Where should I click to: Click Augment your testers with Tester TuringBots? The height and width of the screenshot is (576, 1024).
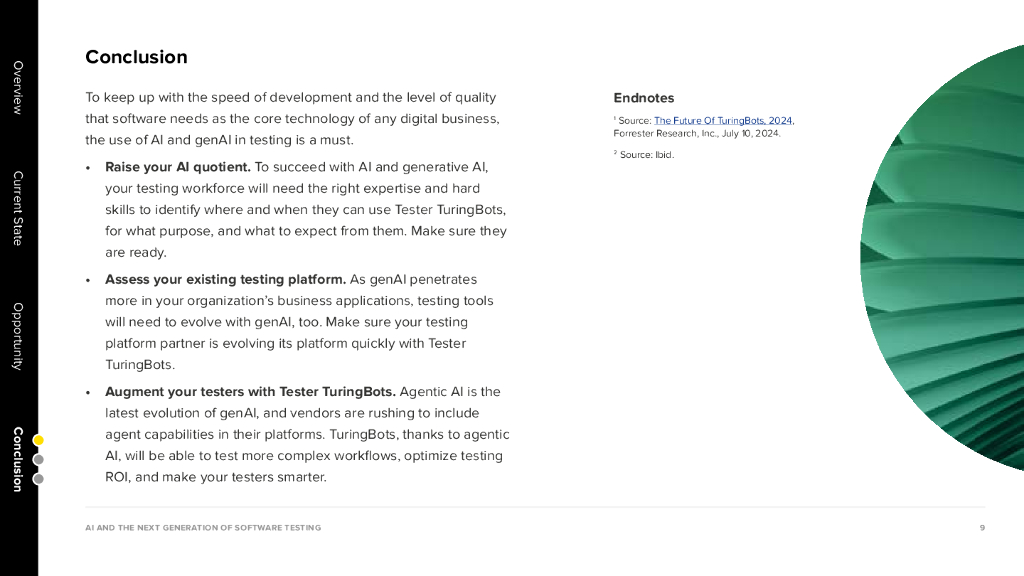point(250,392)
